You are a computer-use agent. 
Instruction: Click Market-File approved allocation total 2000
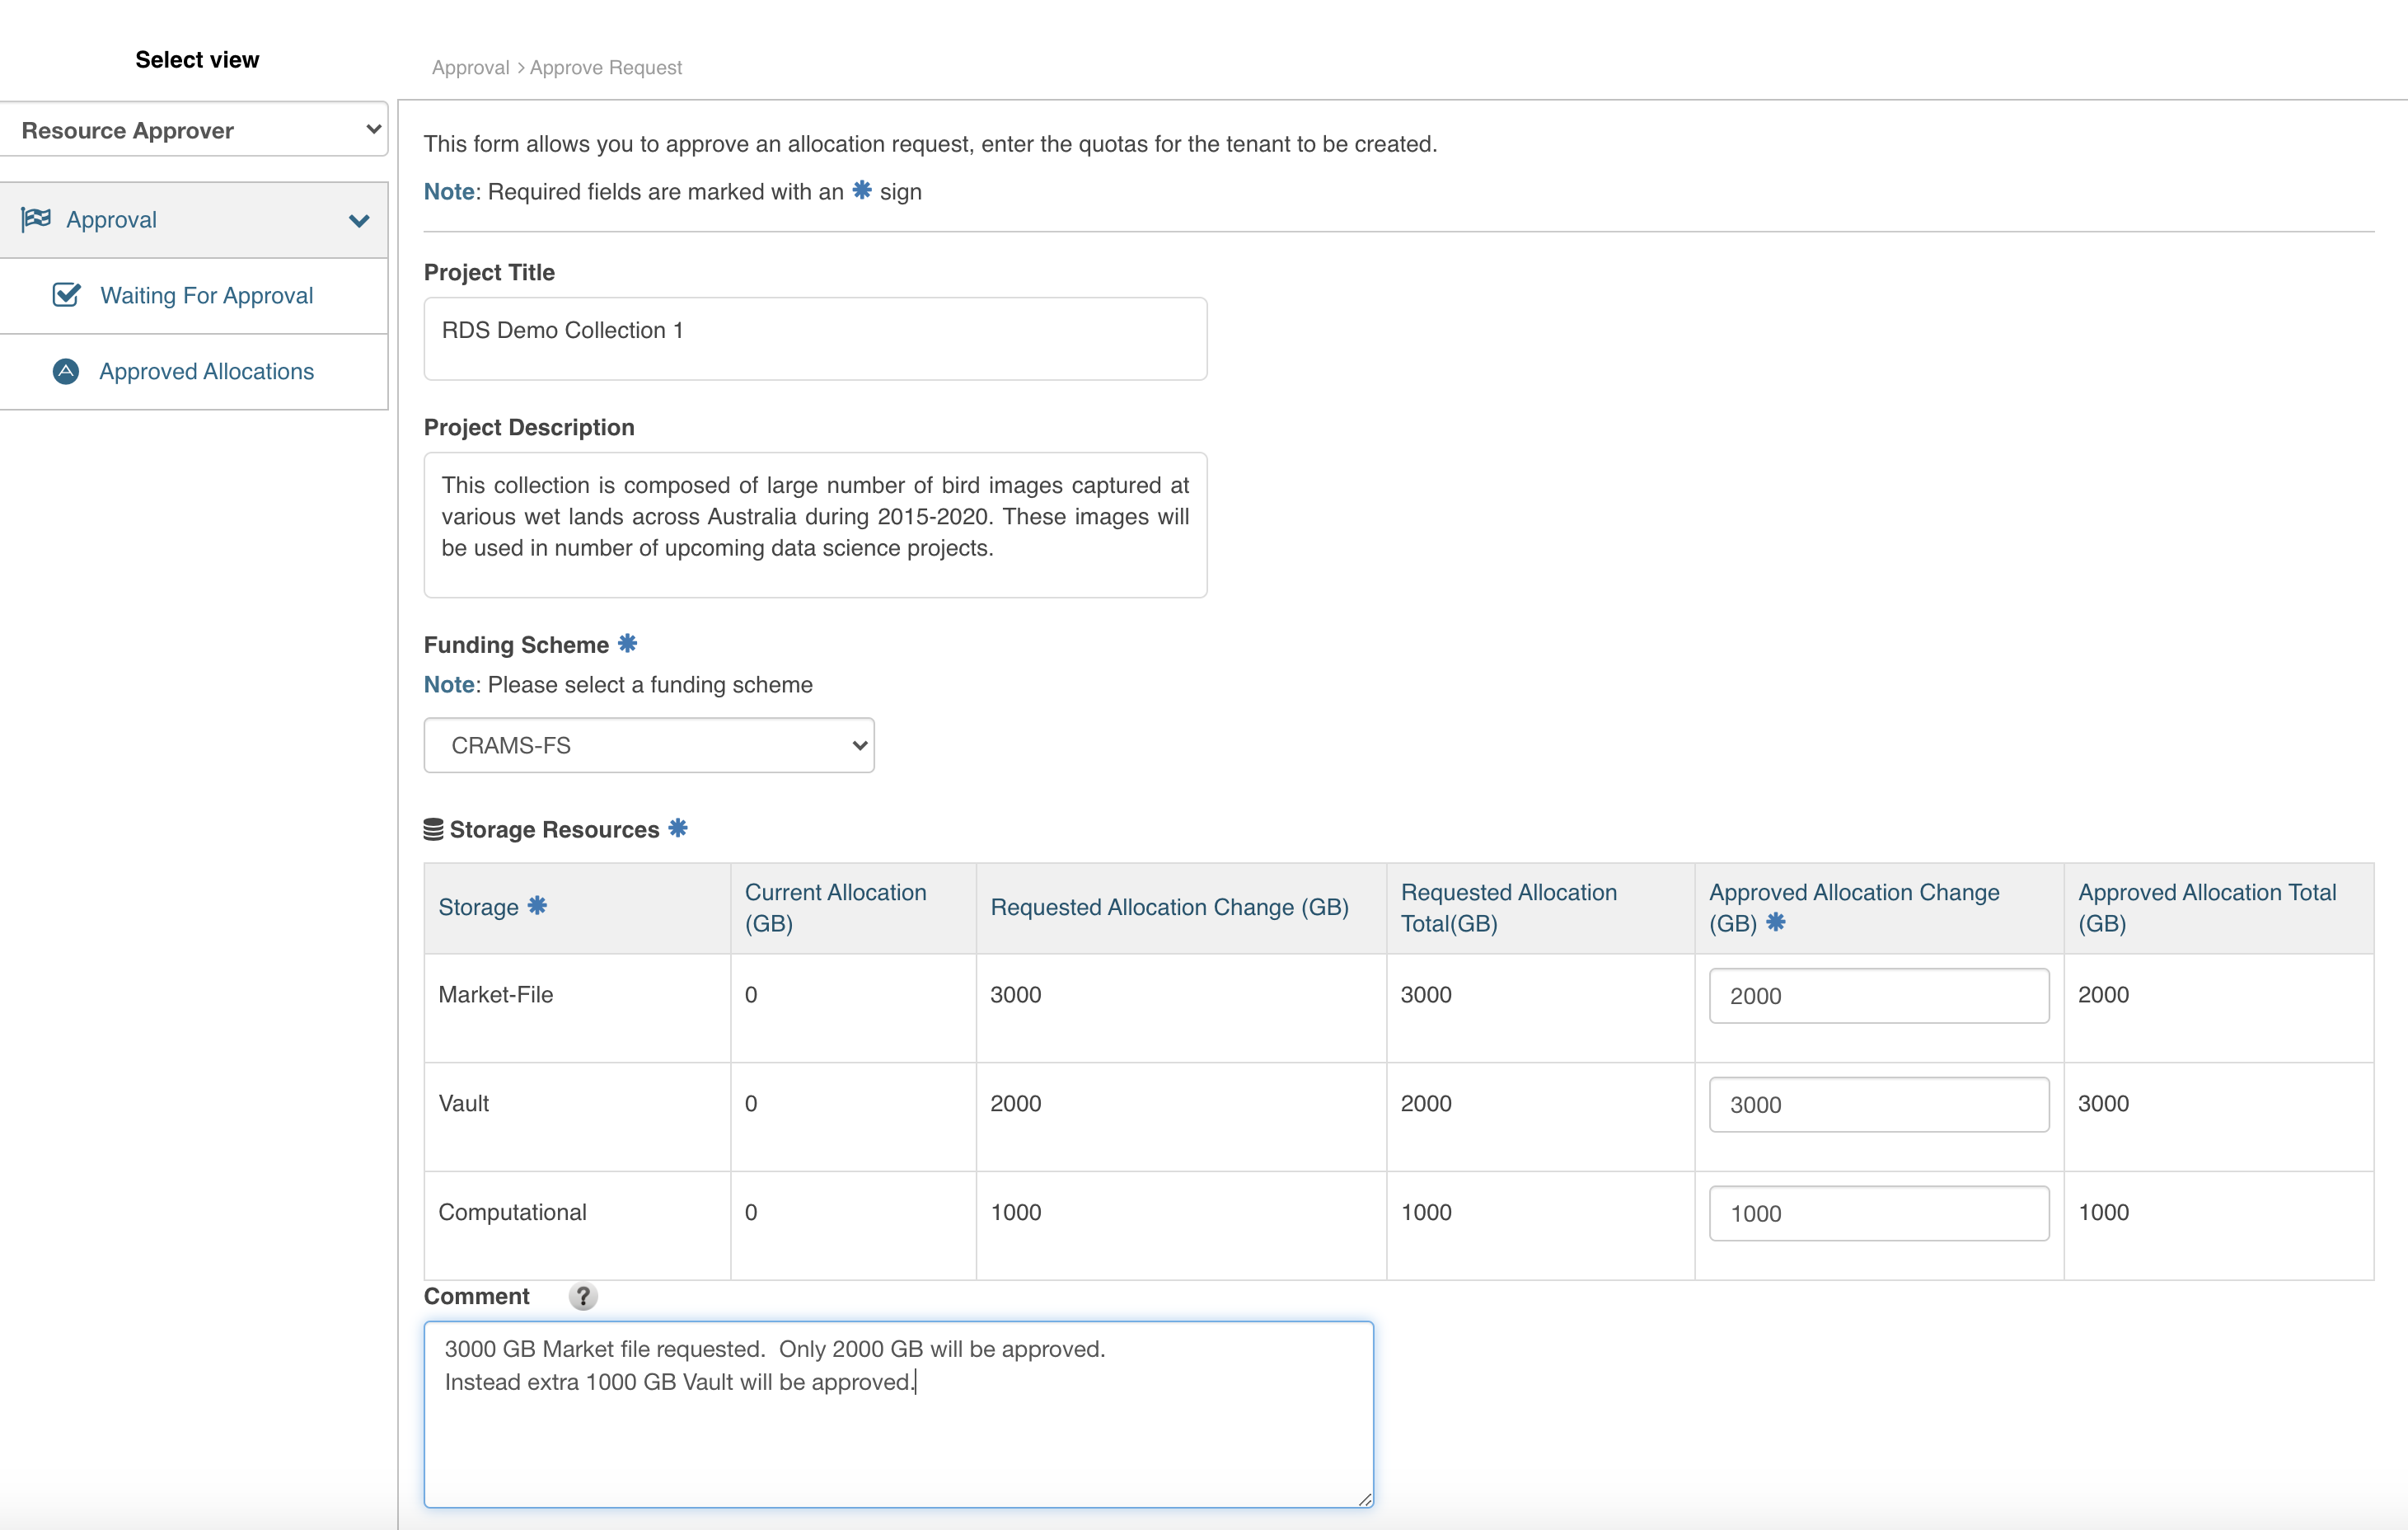pos(2103,994)
